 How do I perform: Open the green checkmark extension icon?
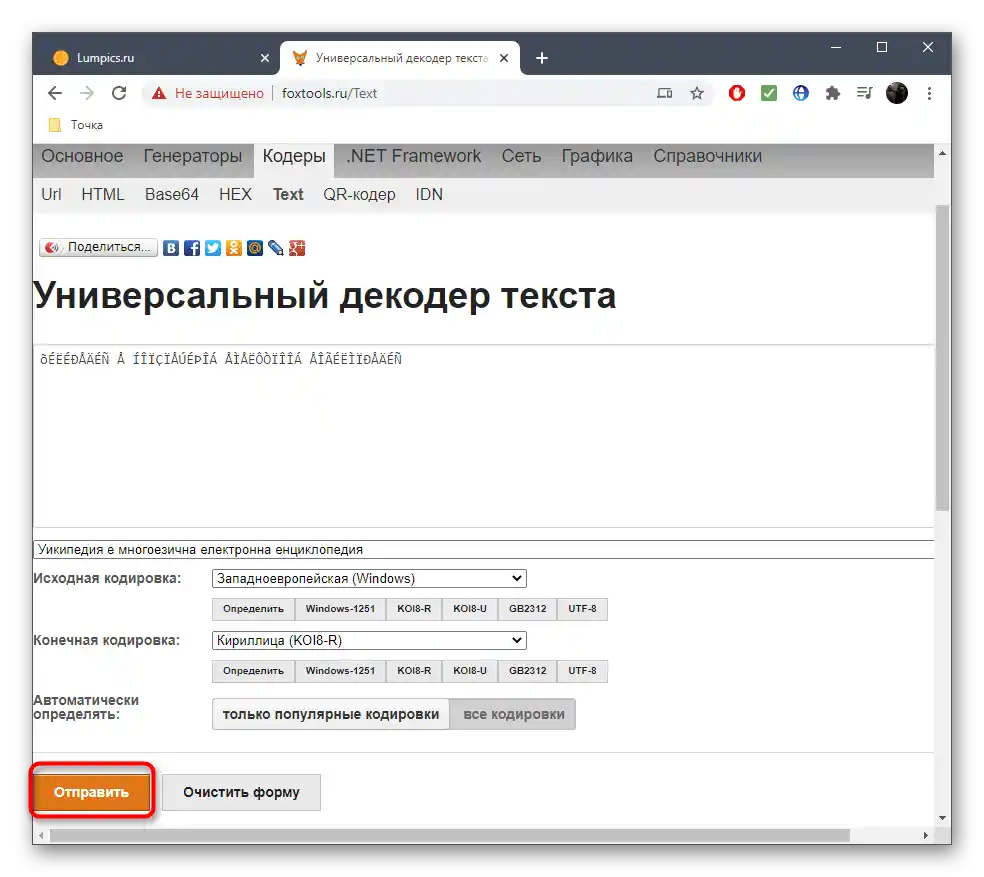click(769, 94)
